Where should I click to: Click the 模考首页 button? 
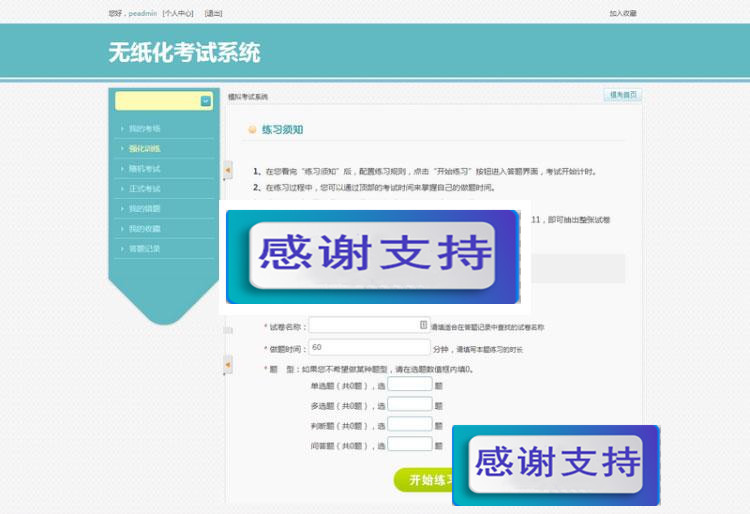[621, 95]
